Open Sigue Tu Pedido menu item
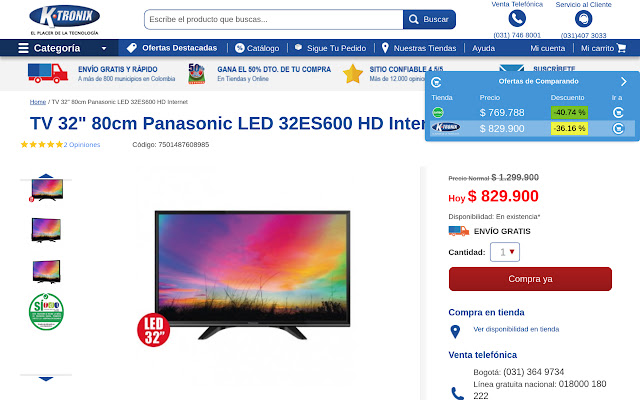 [330, 48]
